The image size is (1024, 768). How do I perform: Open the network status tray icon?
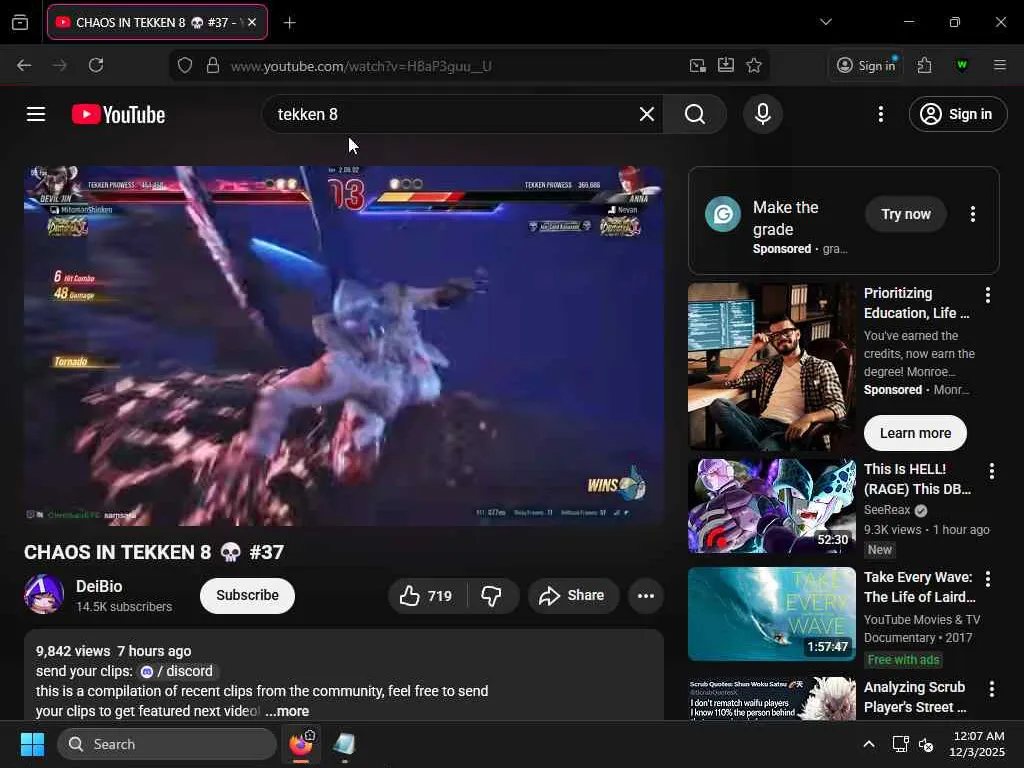(900, 744)
